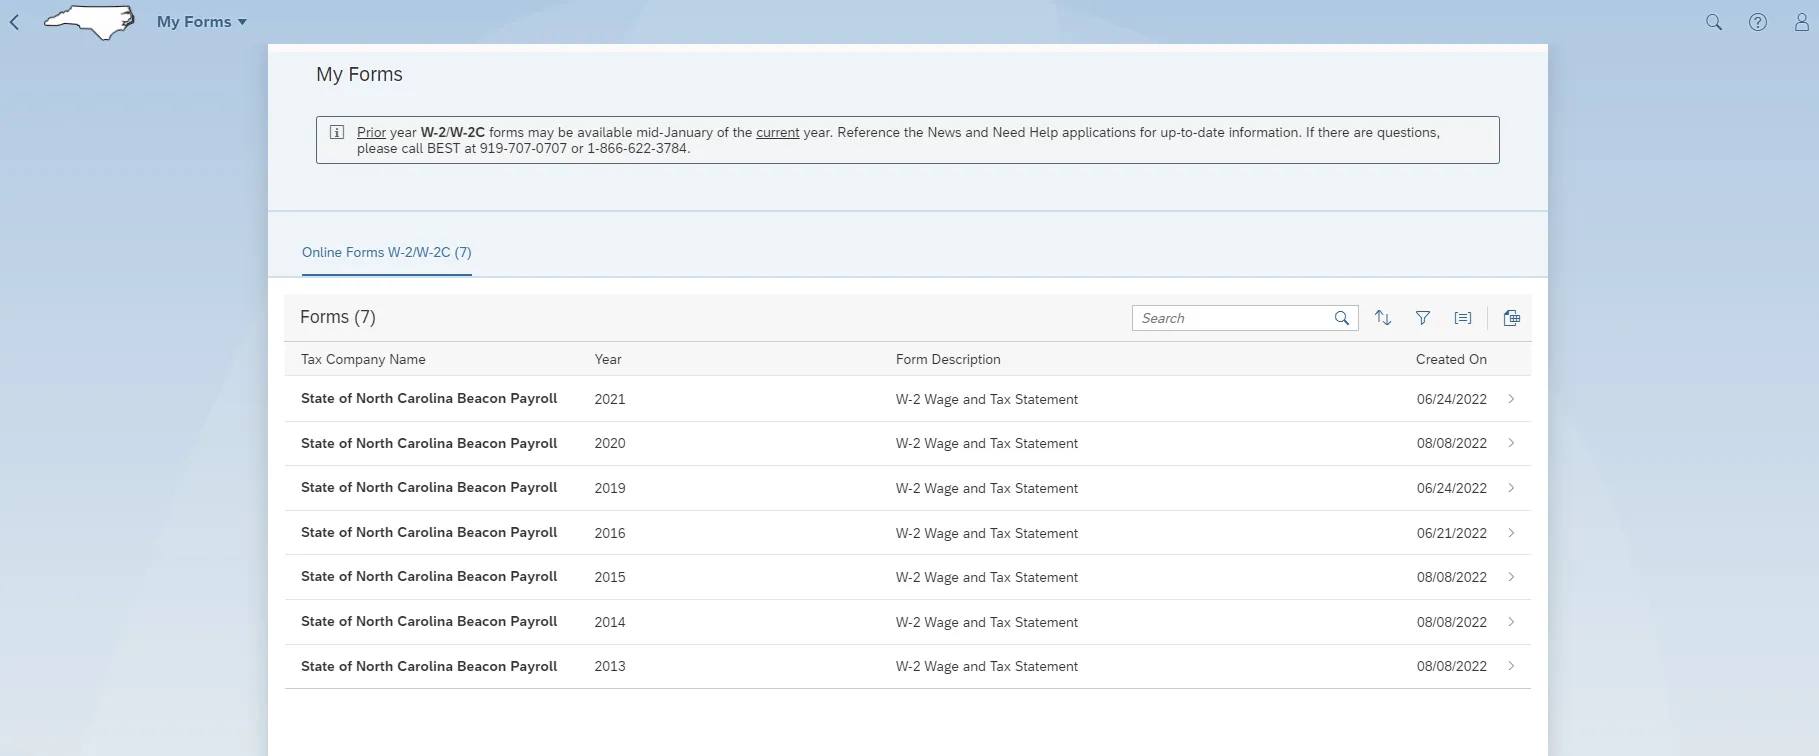Click the back arrow in header
Screen dimensions: 1819x756
click(14, 22)
